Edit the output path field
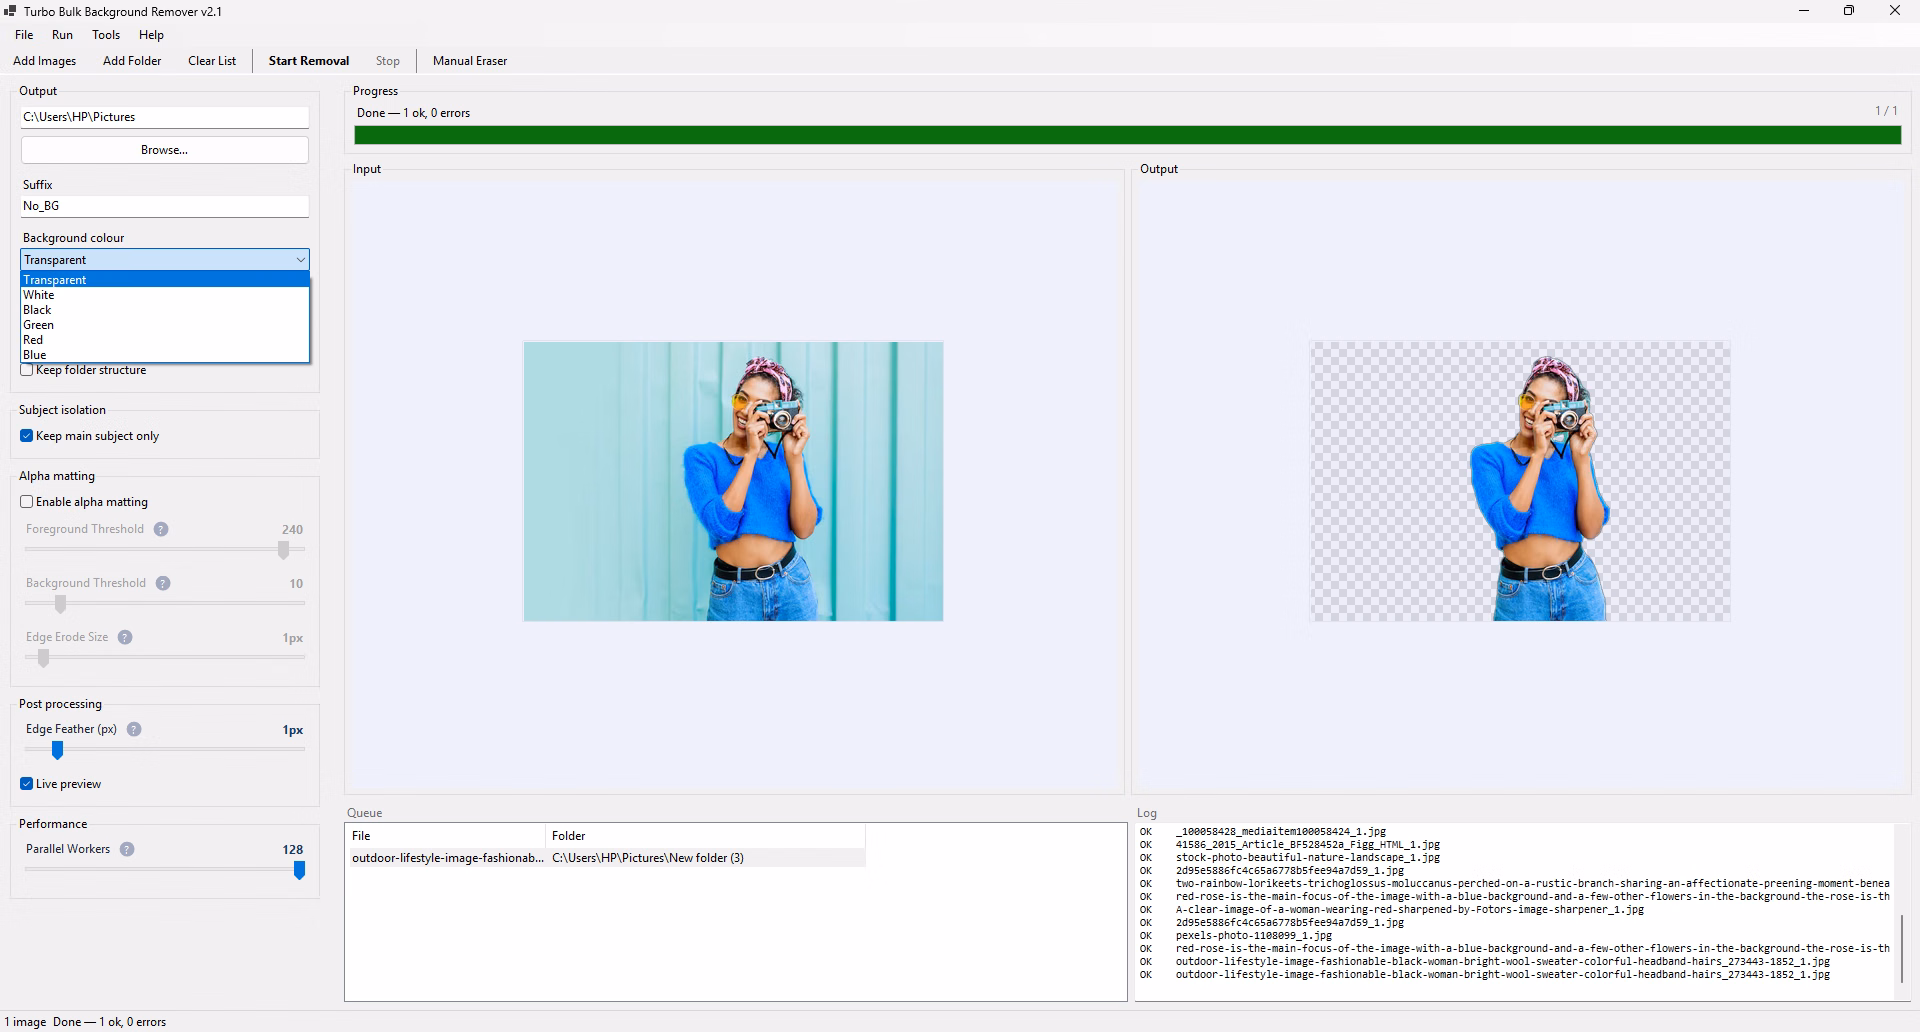Image resolution: width=1920 pixels, height=1032 pixels. point(165,117)
